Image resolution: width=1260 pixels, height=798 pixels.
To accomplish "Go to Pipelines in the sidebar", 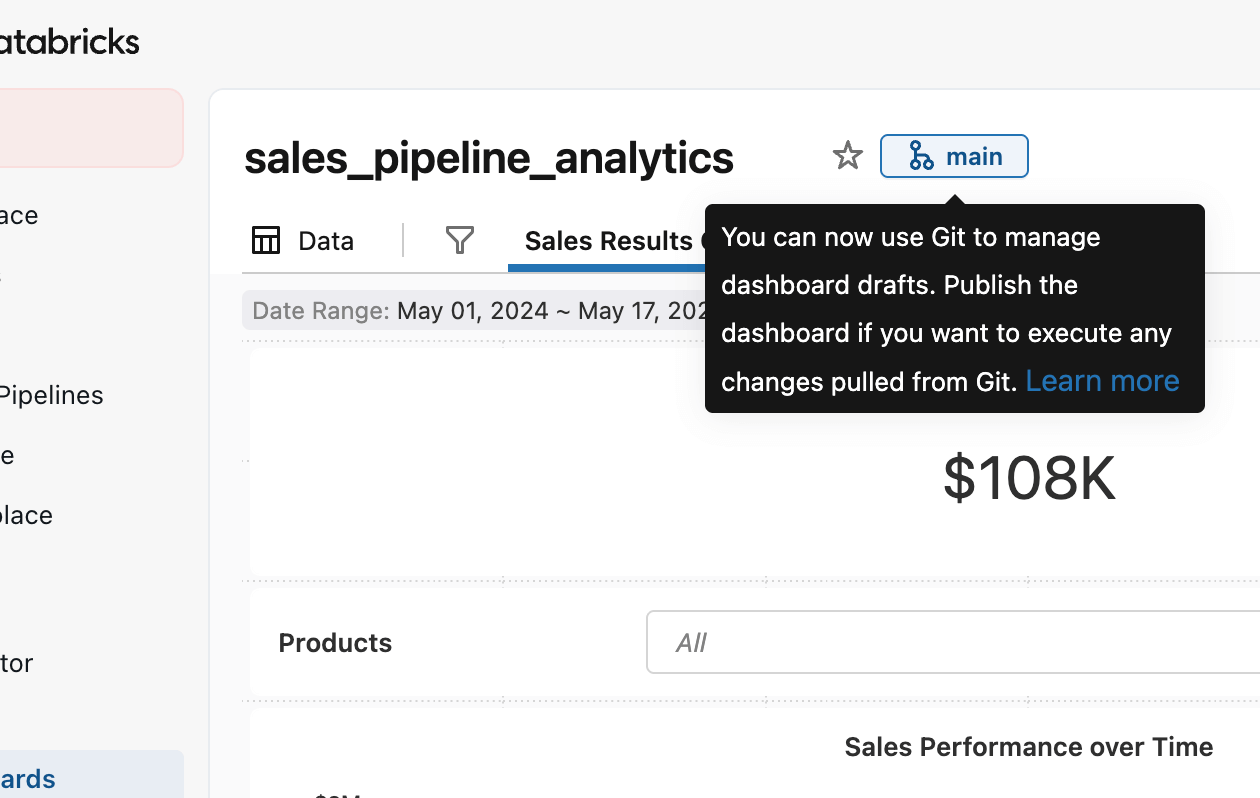I will click(x=51, y=395).
